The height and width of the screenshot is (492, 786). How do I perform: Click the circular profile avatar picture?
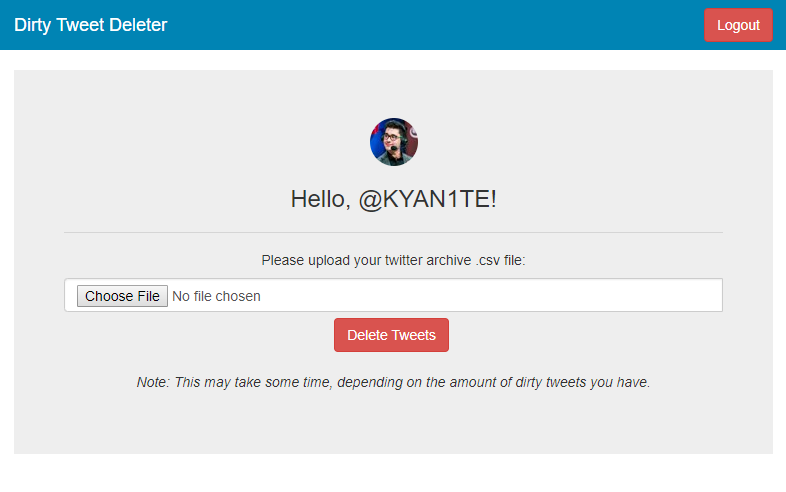pos(393,142)
